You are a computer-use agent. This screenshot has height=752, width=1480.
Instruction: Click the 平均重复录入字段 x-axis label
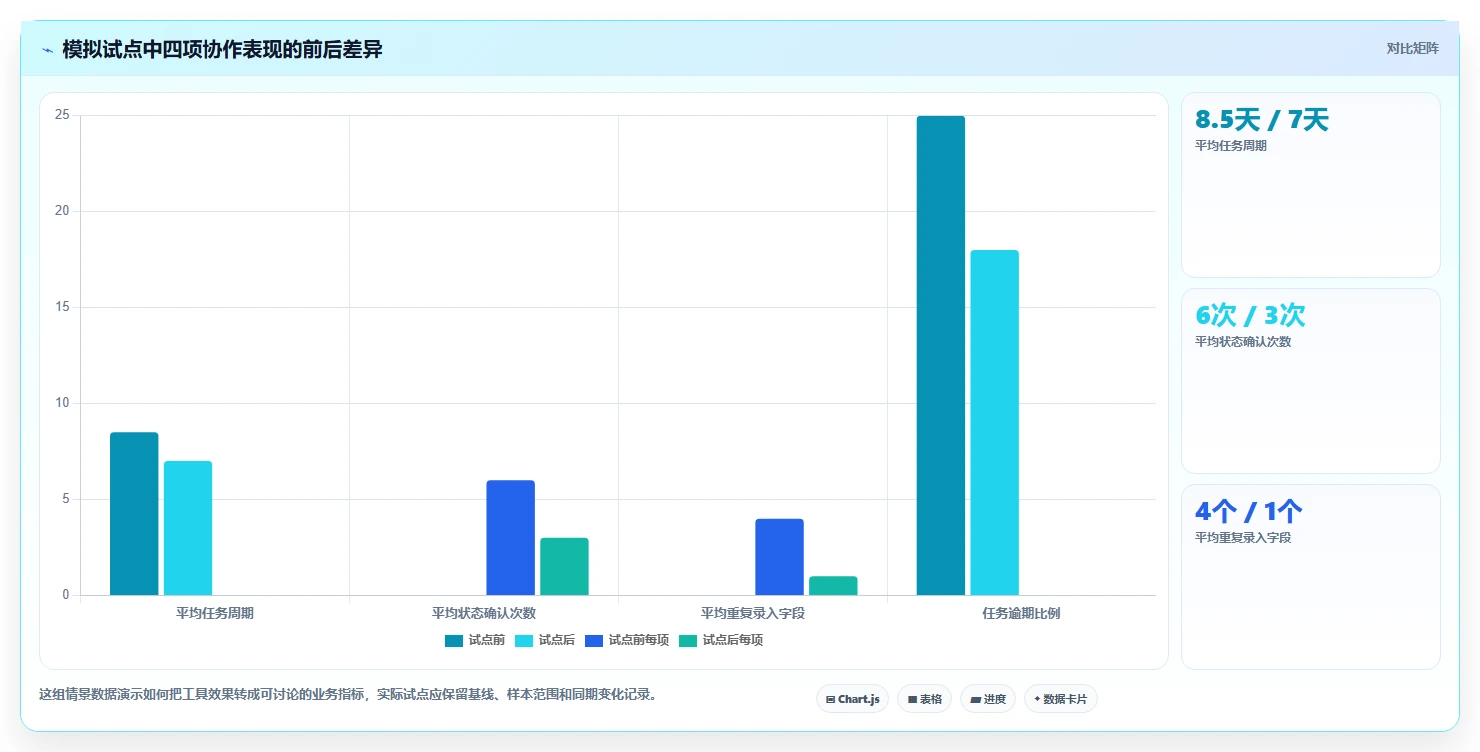coord(753,613)
